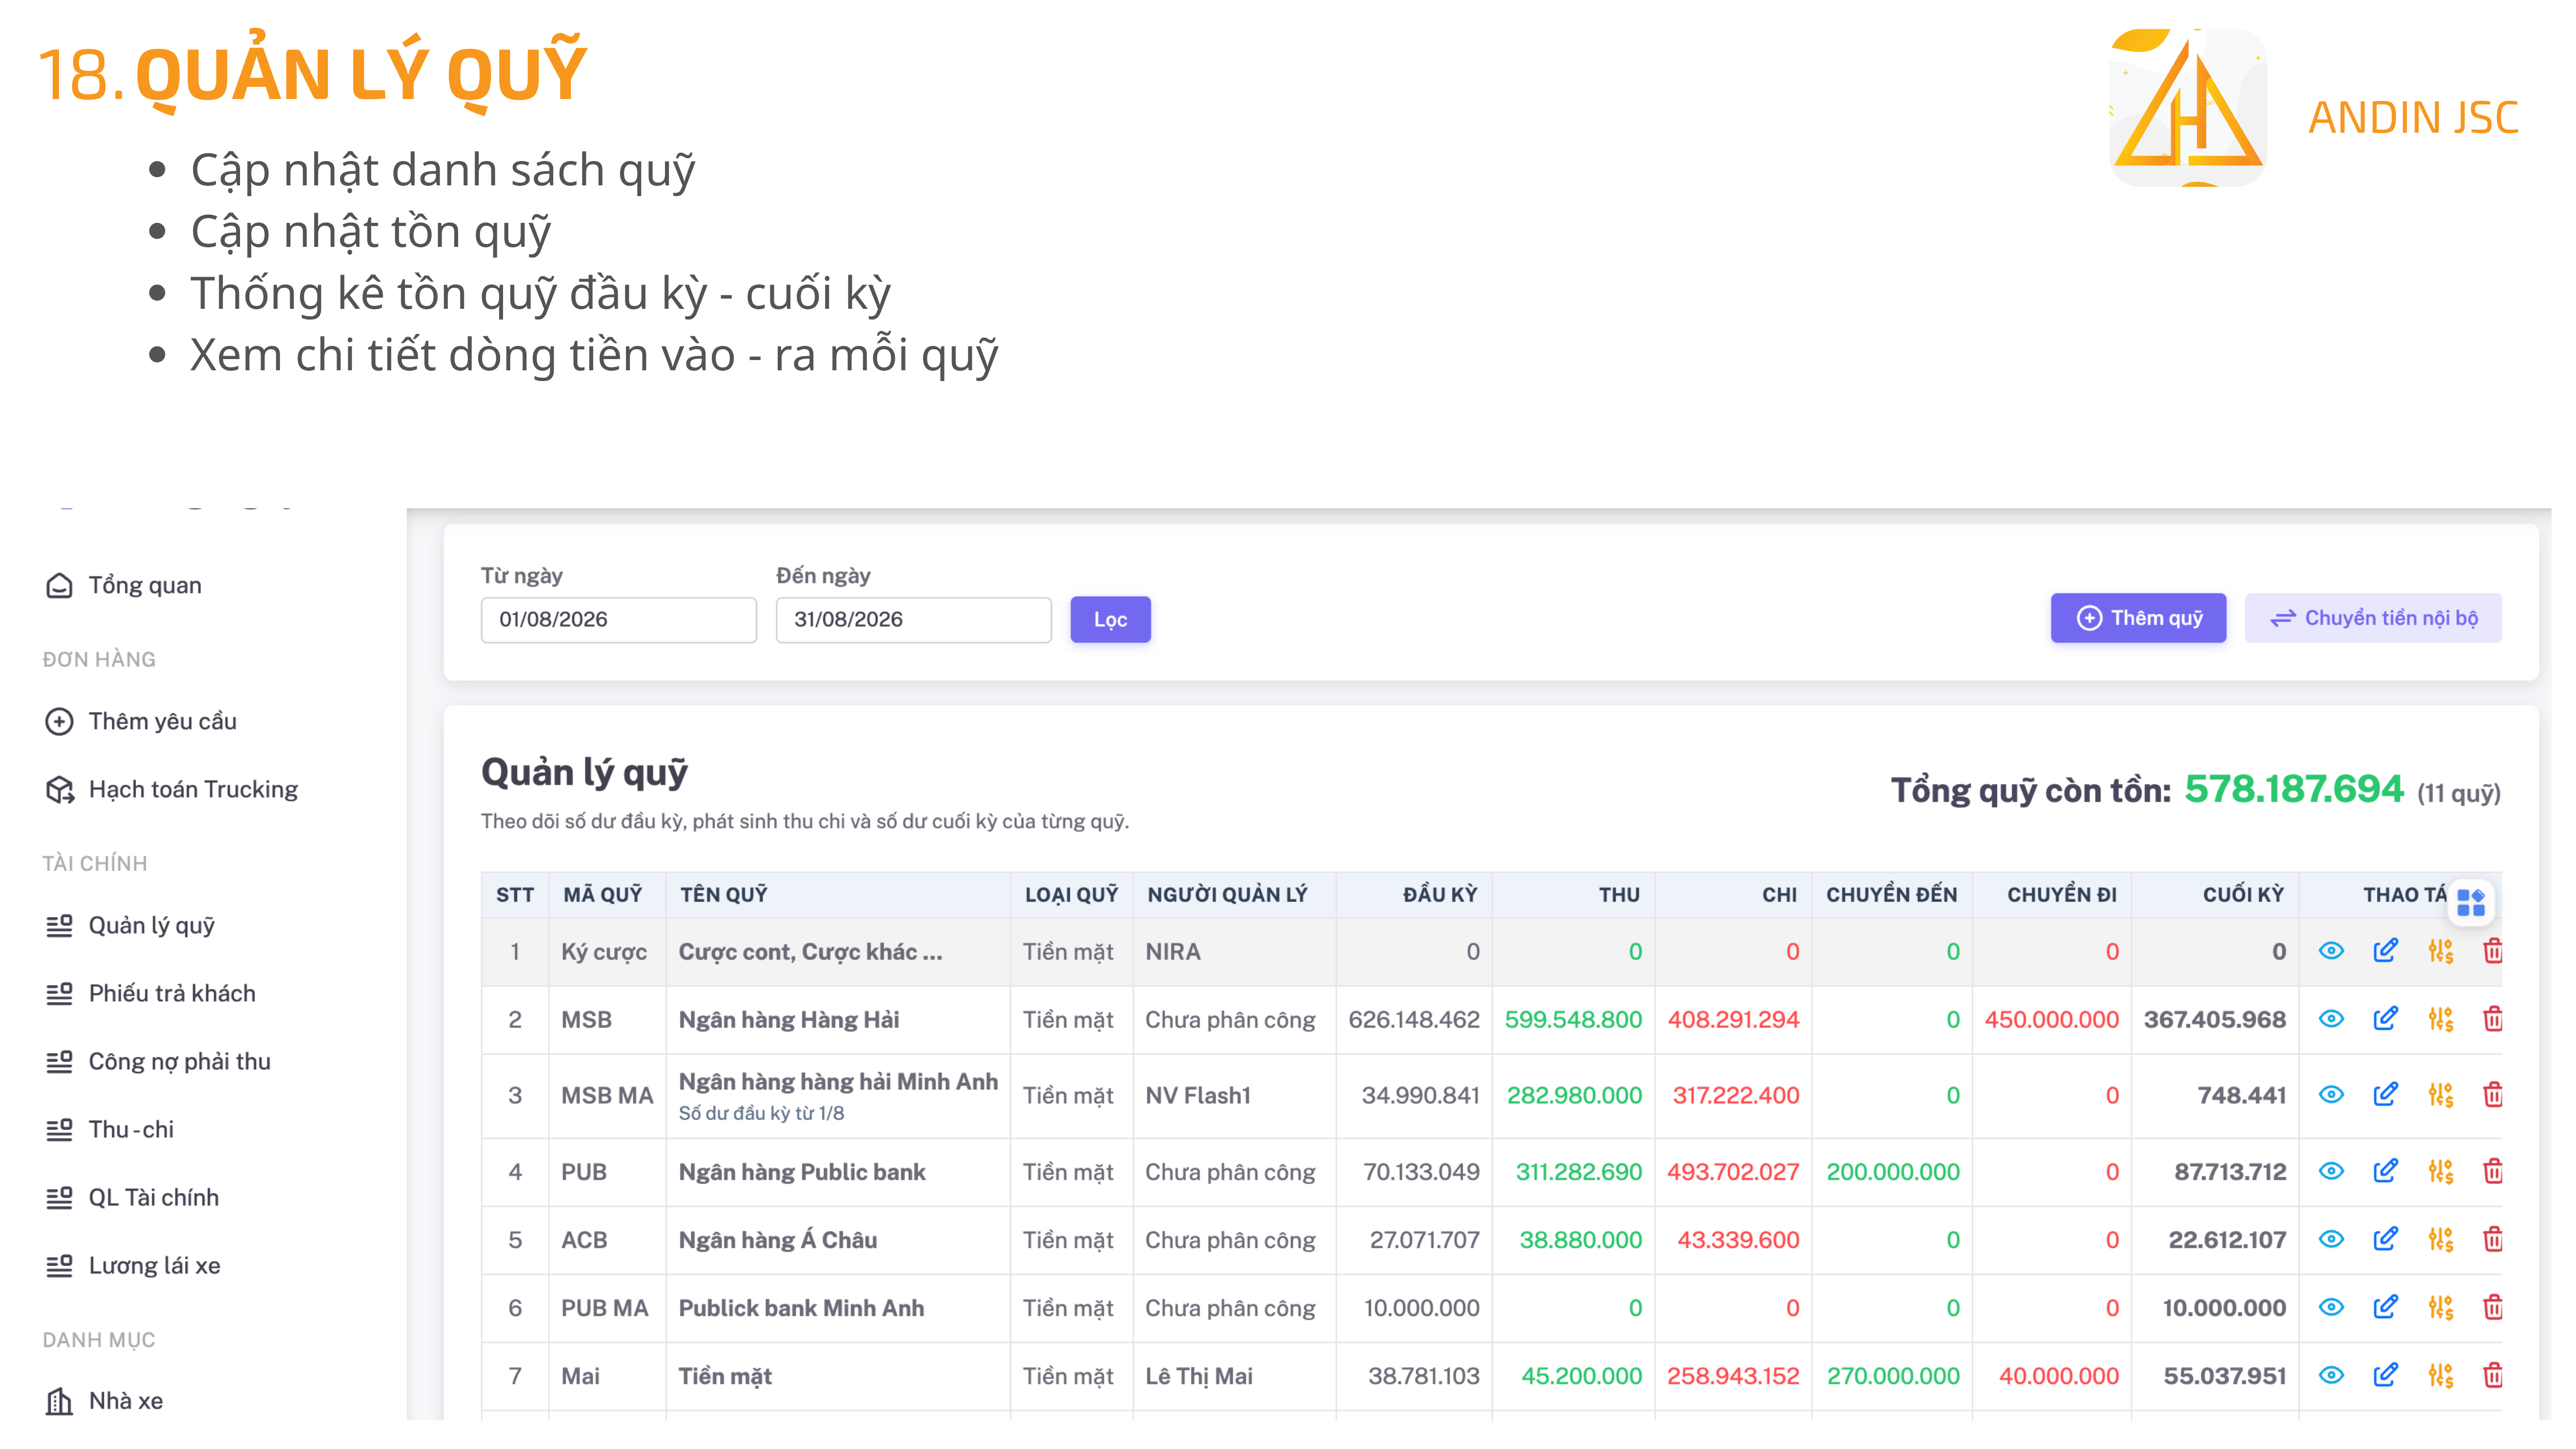Delete the MSB fund row

(2493, 1019)
